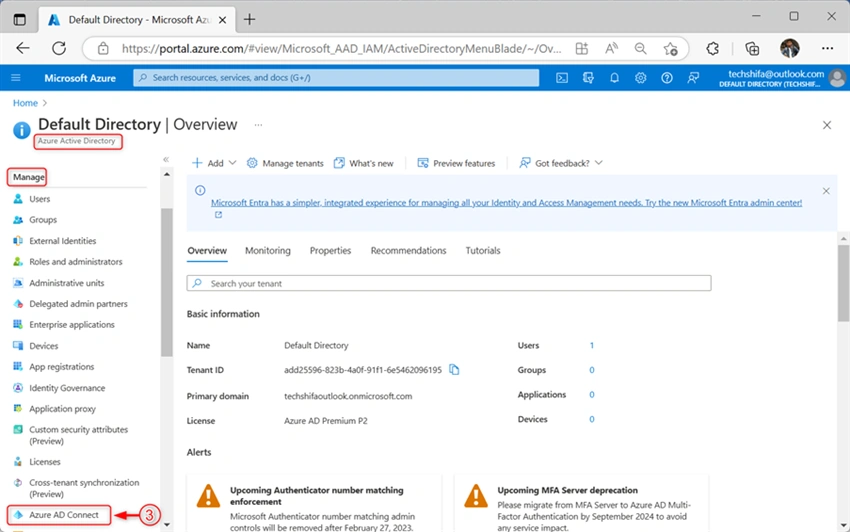This screenshot has height=532, width=850.
Task: Open a new browser tab
Action: [x=249, y=20]
